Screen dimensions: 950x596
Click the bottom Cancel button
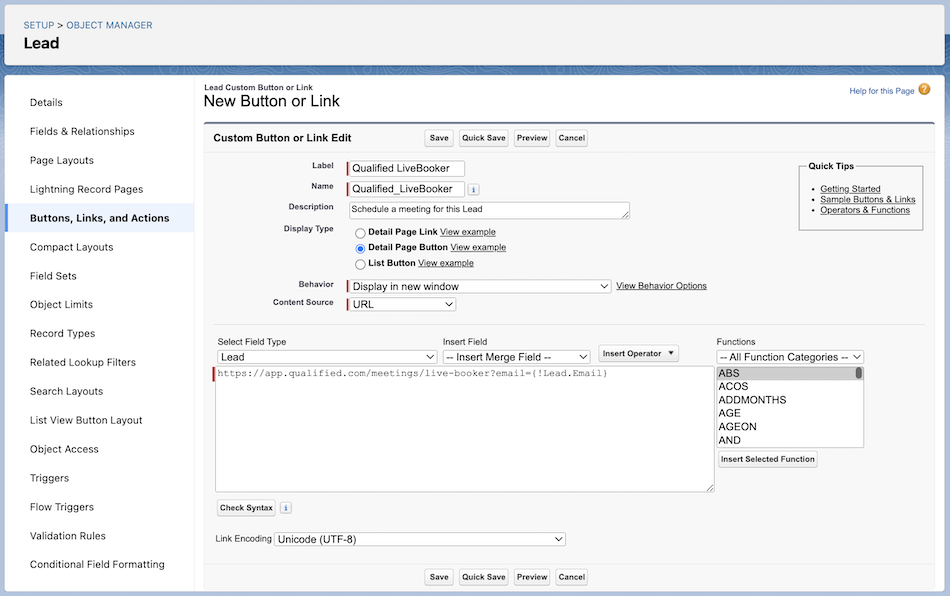(571, 577)
